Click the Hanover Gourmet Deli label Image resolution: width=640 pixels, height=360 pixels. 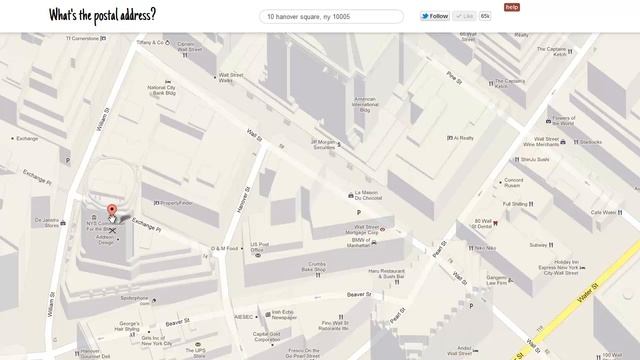coord(95,353)
